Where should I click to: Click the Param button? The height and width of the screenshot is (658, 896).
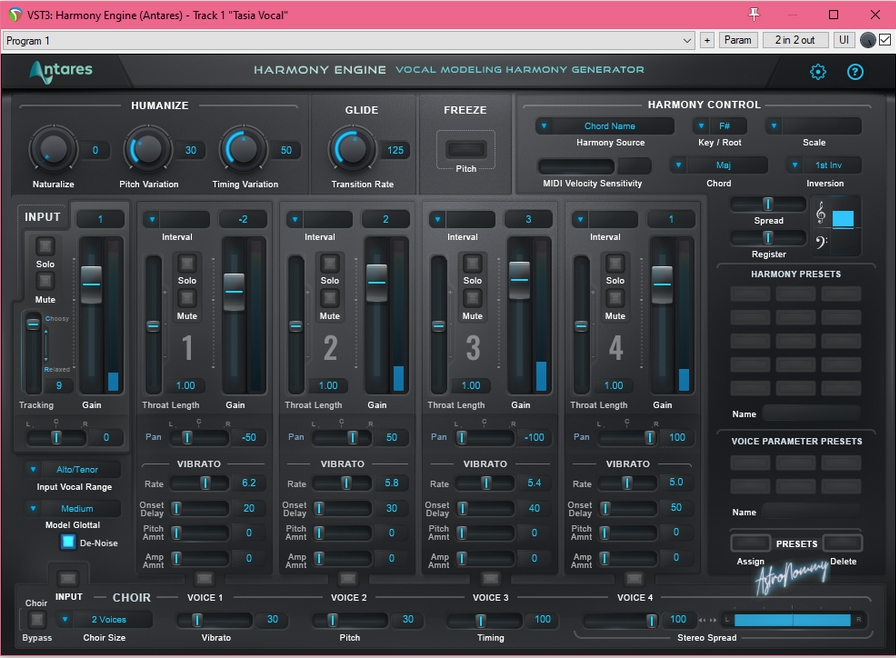738,40
